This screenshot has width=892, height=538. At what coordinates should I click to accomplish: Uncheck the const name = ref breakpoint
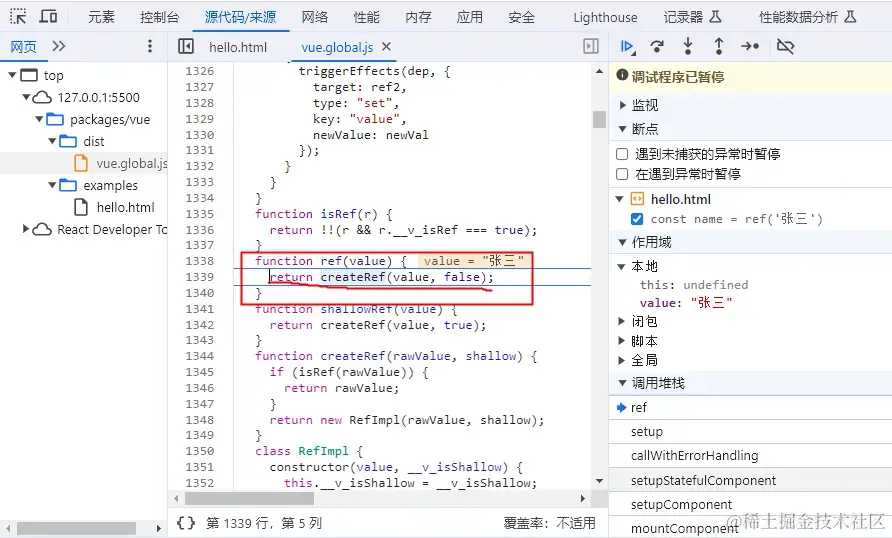(x=637, y=219)
